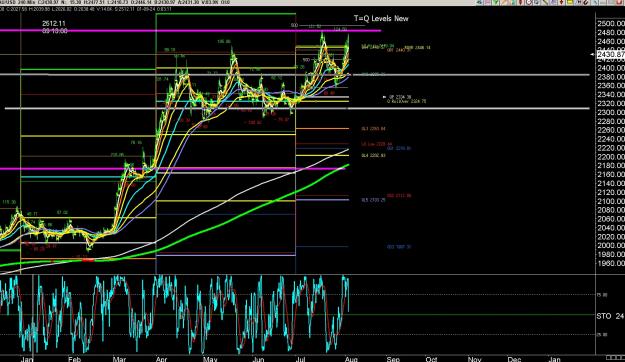Image resolution: width=625 pixels, height=362 pixels.
Task: Click the yellow square toolbar icon
Action: pos(570,2)
